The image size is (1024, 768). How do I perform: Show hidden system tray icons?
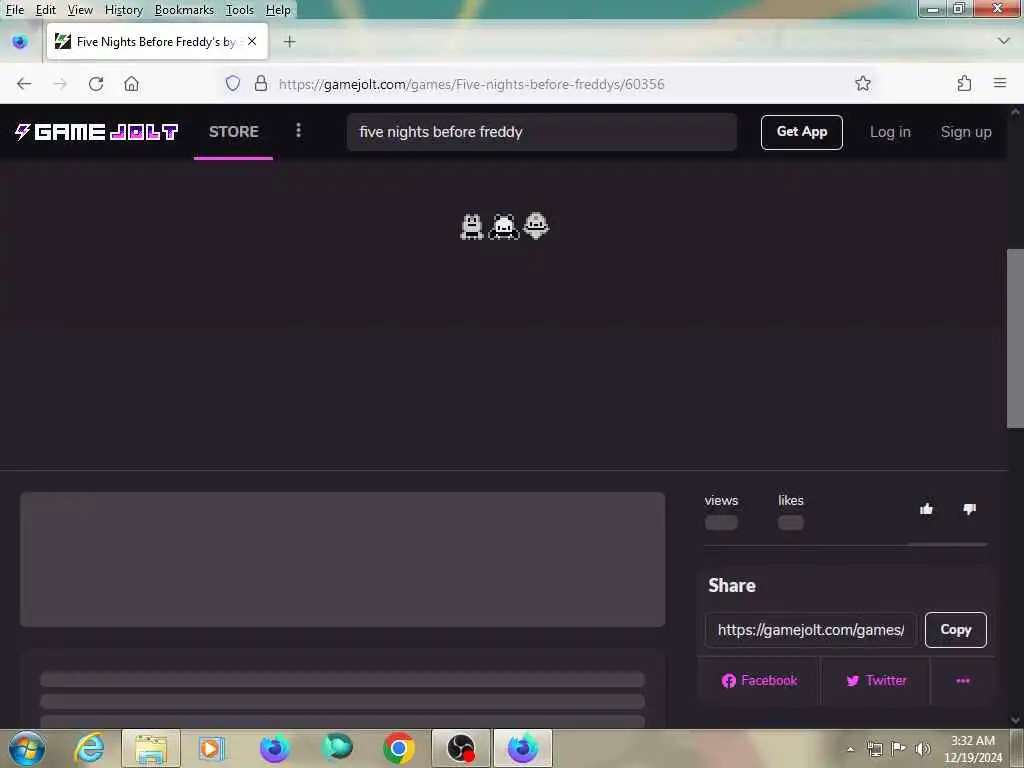click(x=850, y=749)
